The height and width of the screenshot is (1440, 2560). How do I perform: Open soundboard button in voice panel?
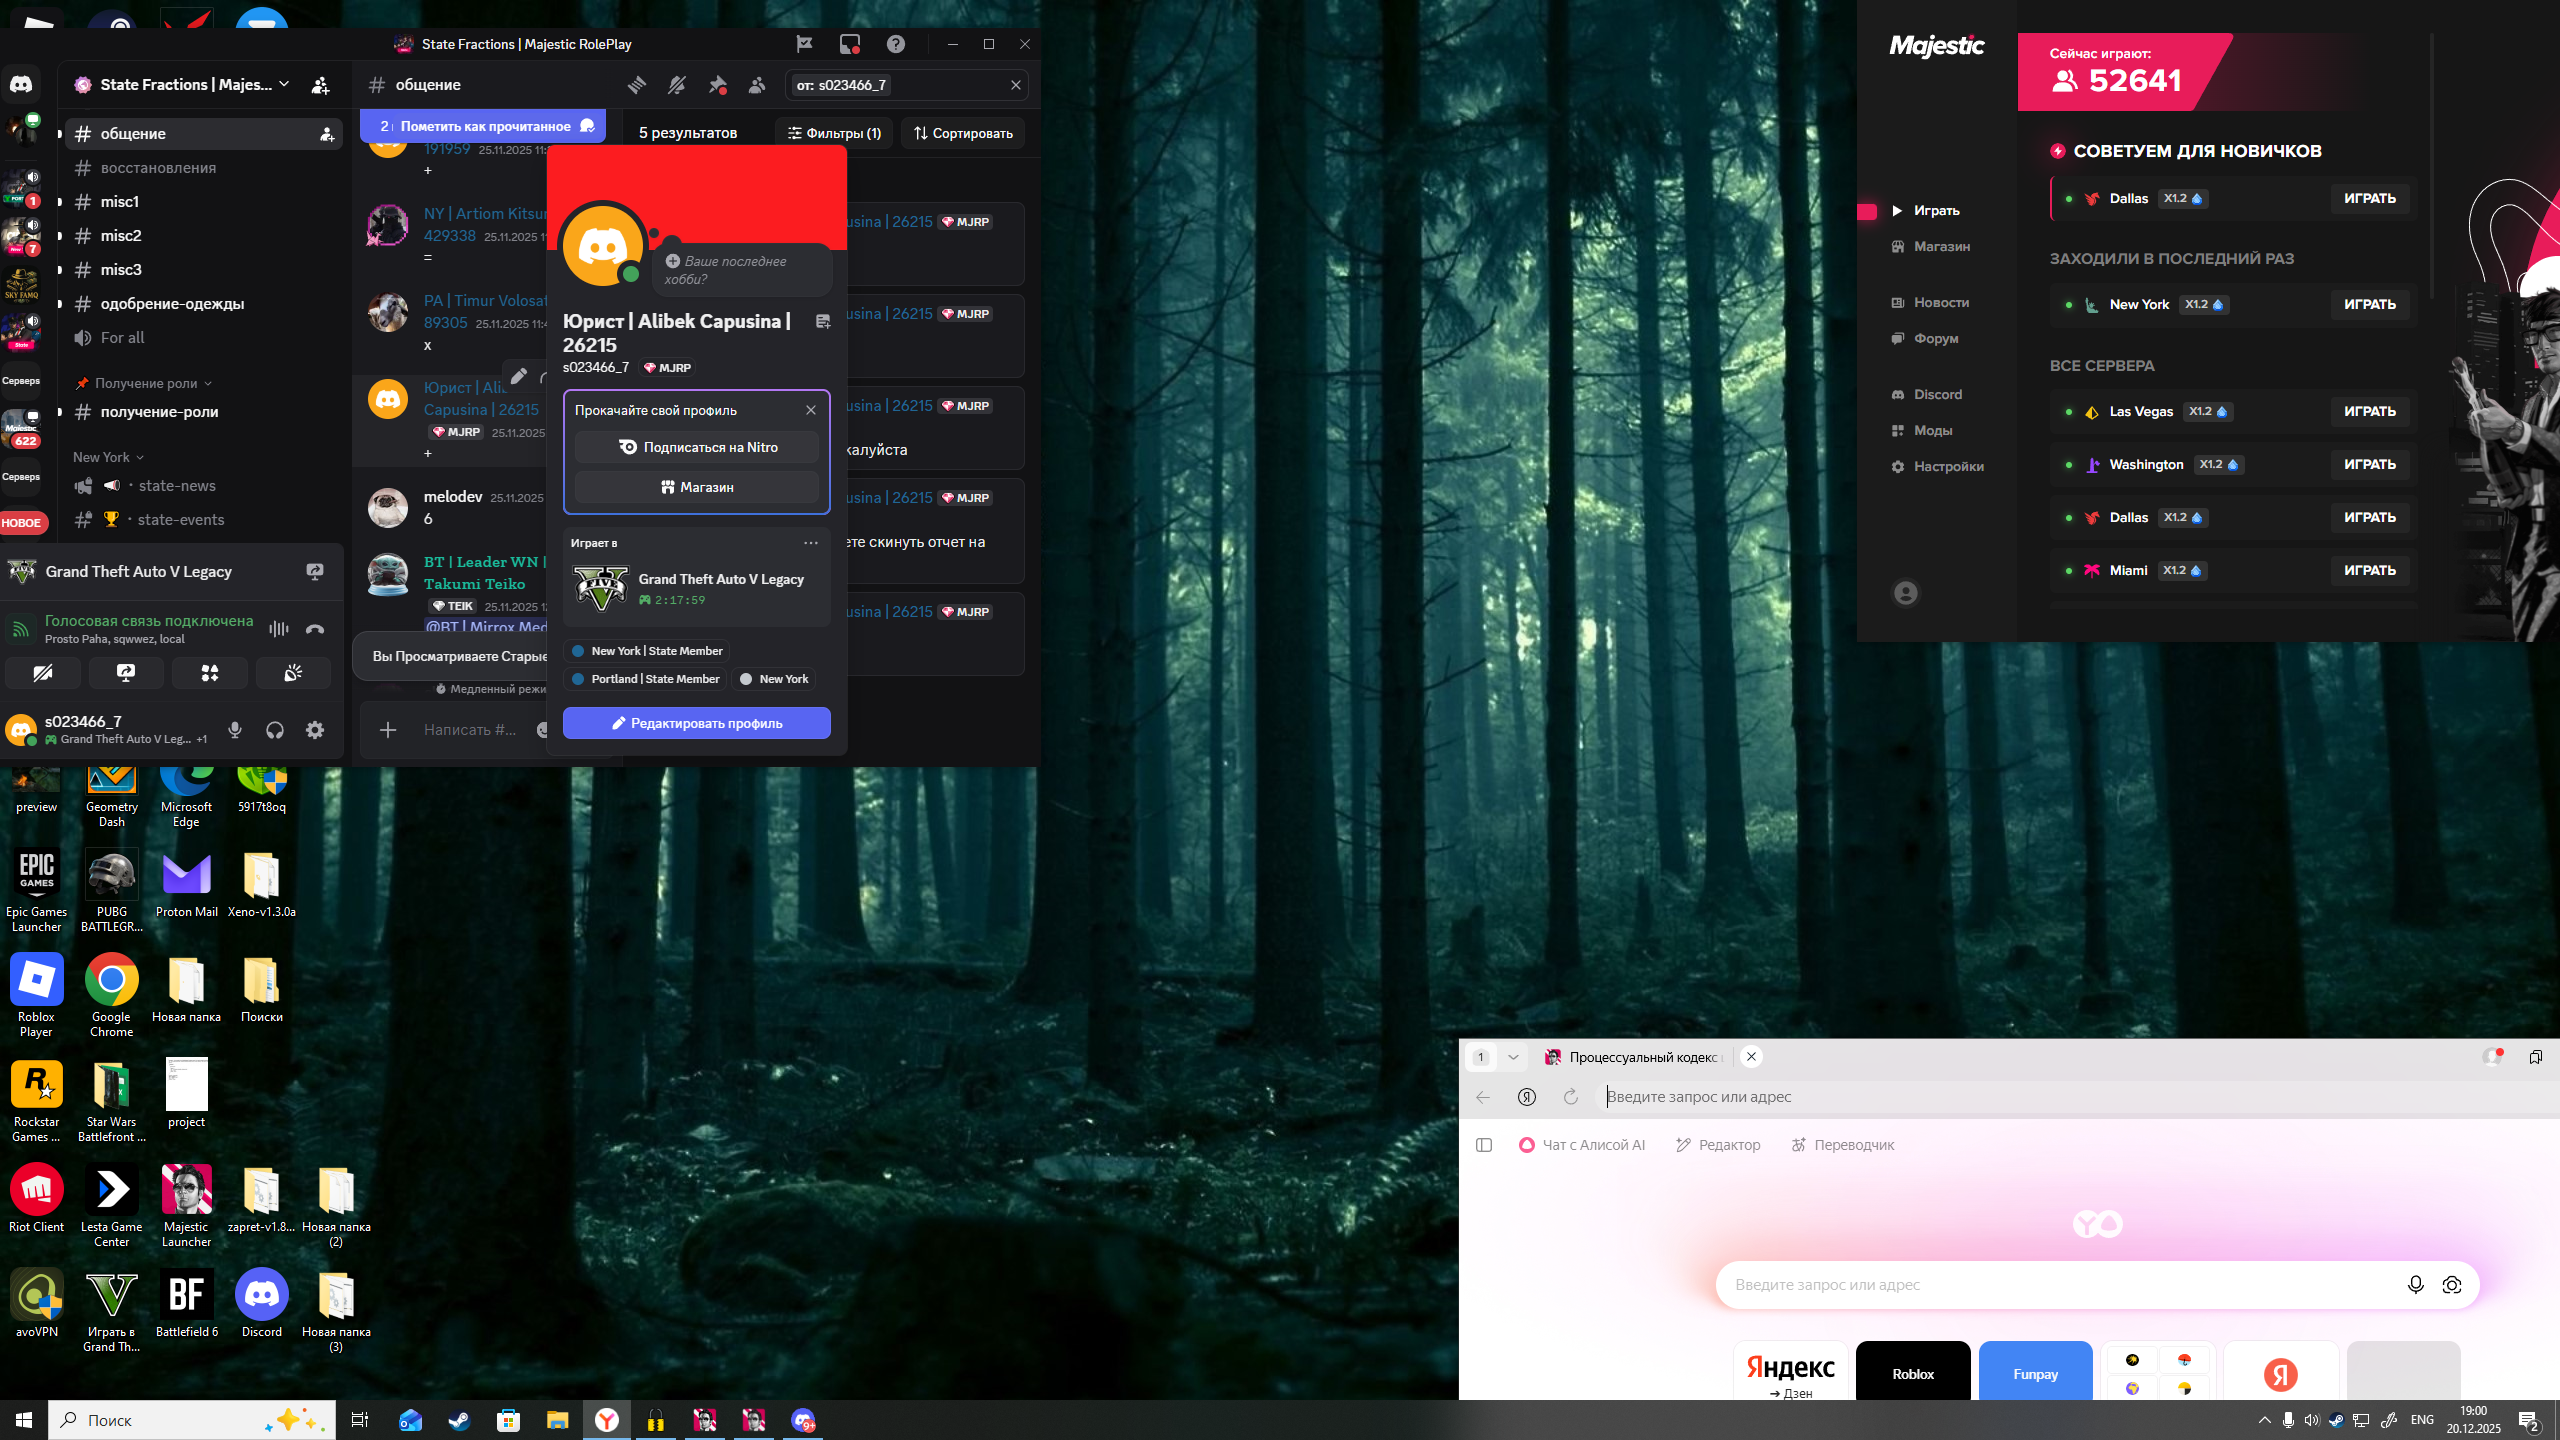point(293,673)
